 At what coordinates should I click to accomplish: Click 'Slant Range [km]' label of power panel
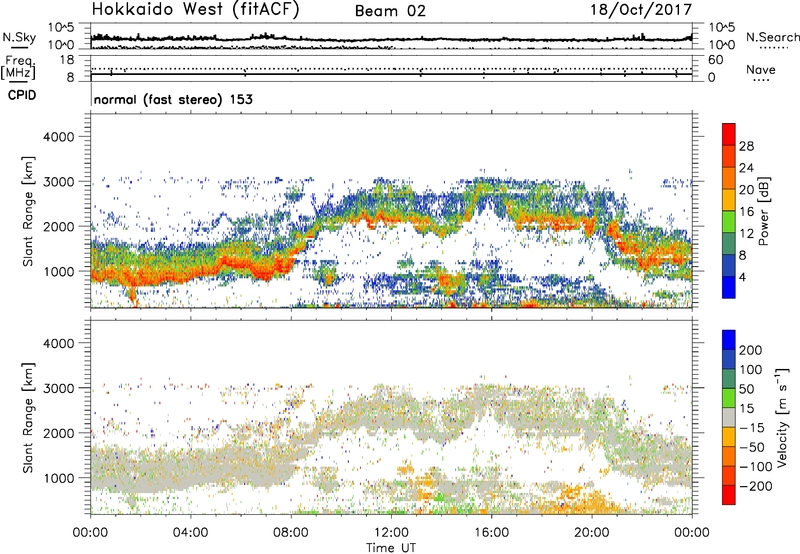29,211
